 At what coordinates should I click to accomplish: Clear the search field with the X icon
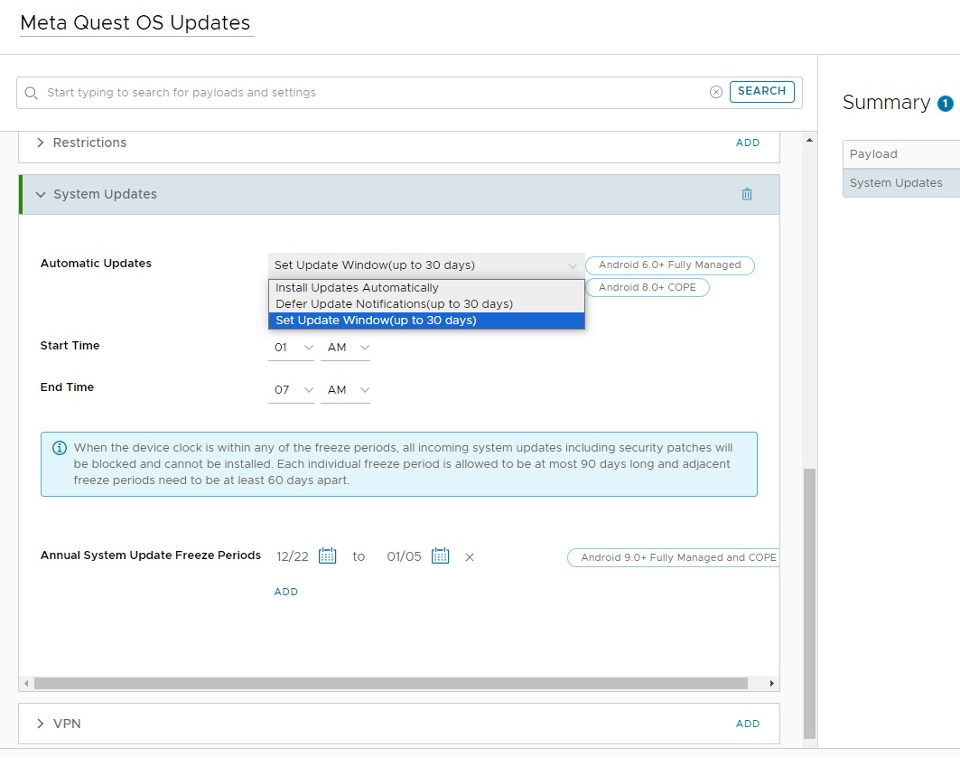(716, 92)
